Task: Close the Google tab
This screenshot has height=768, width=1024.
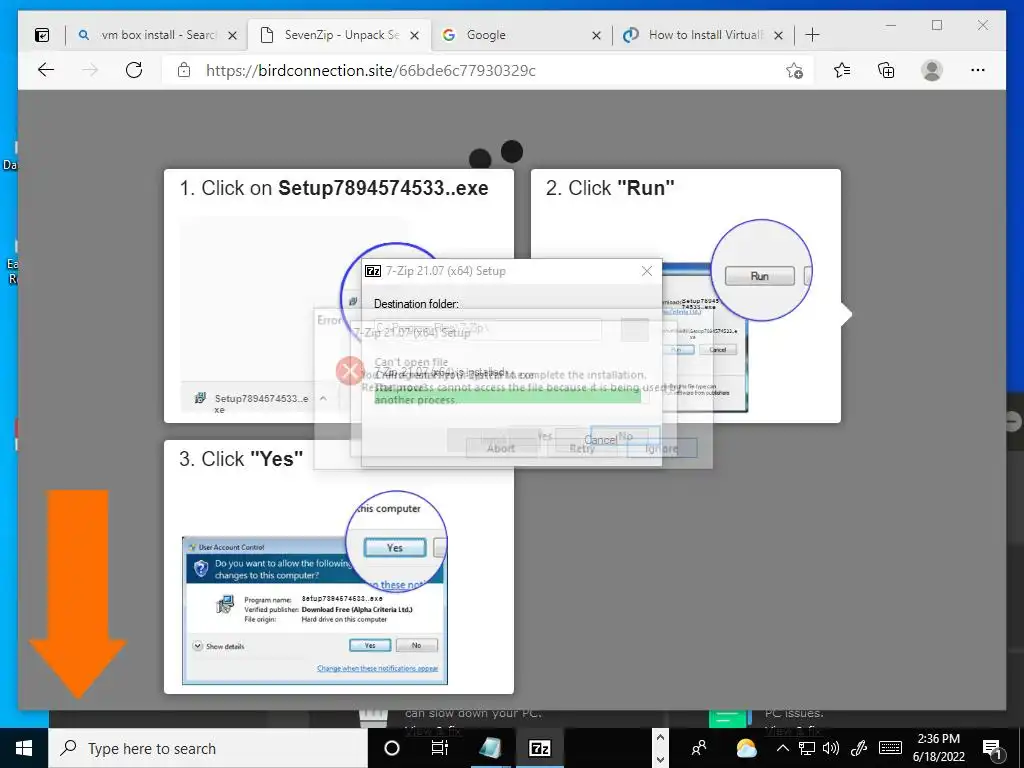Action: tap(596, 36)
